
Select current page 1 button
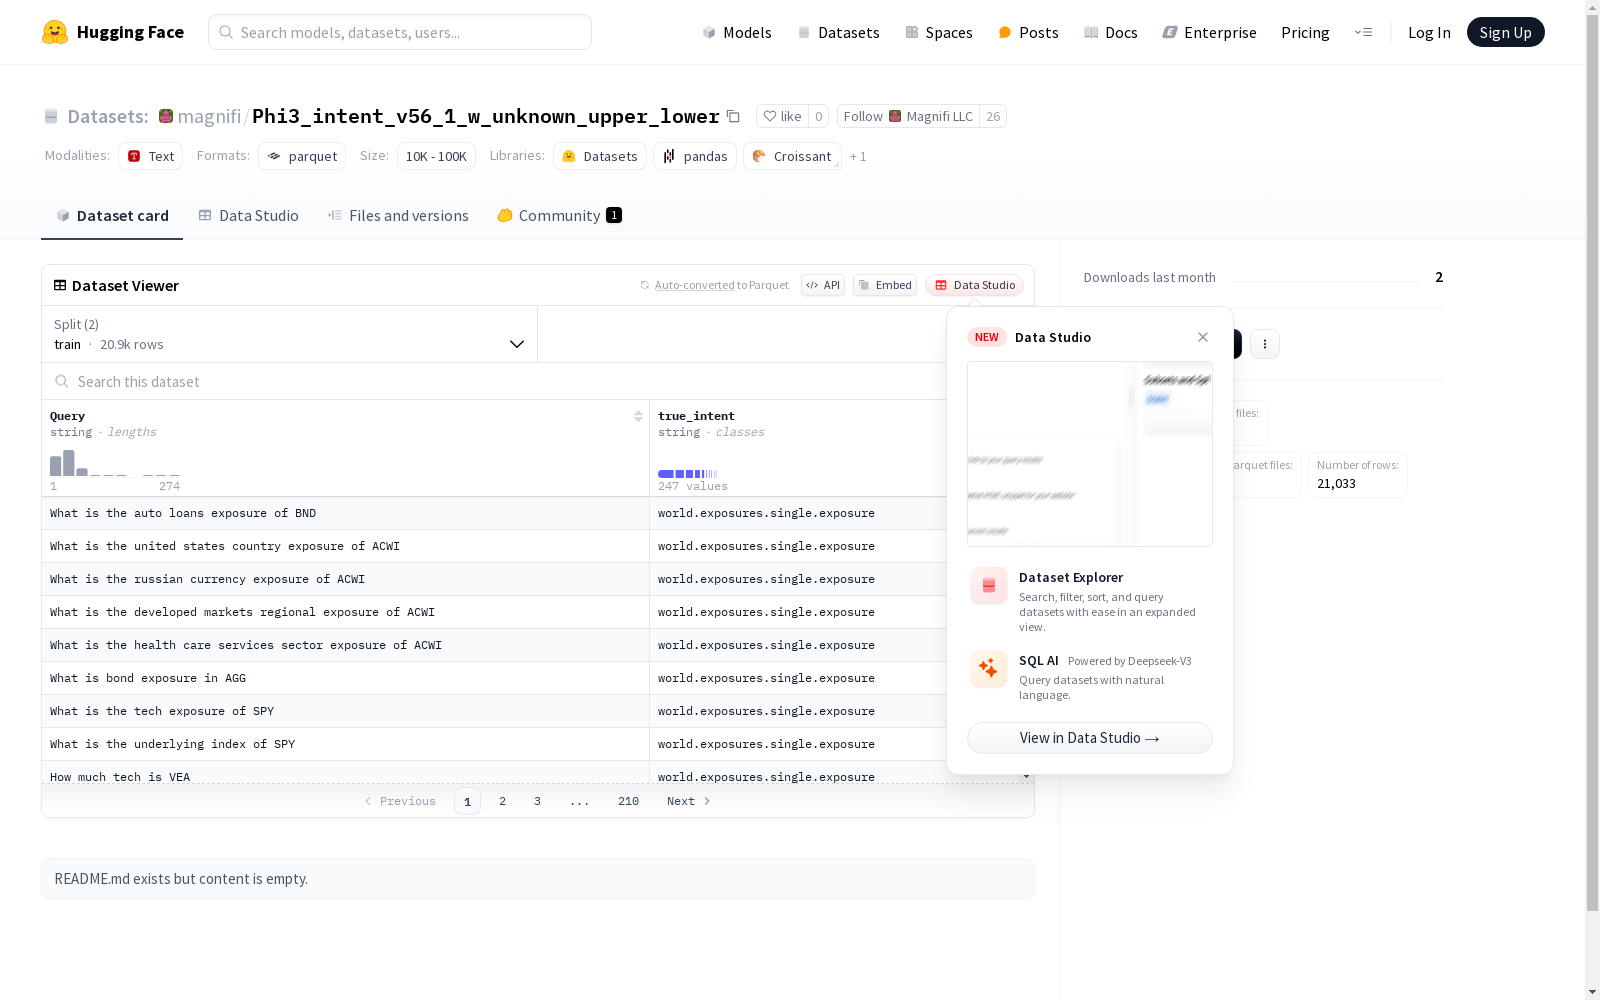coord(467,801)
